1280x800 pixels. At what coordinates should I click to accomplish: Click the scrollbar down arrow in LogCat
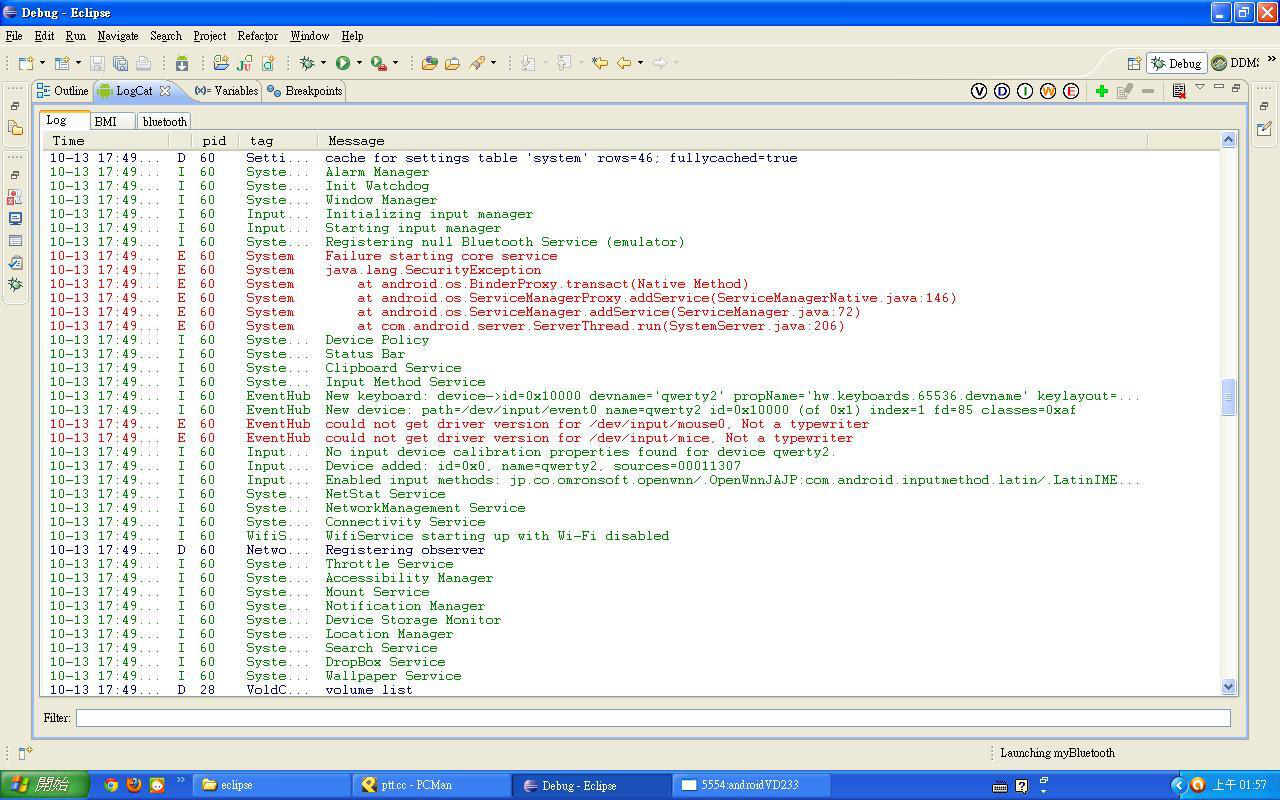pos(1228,687)
